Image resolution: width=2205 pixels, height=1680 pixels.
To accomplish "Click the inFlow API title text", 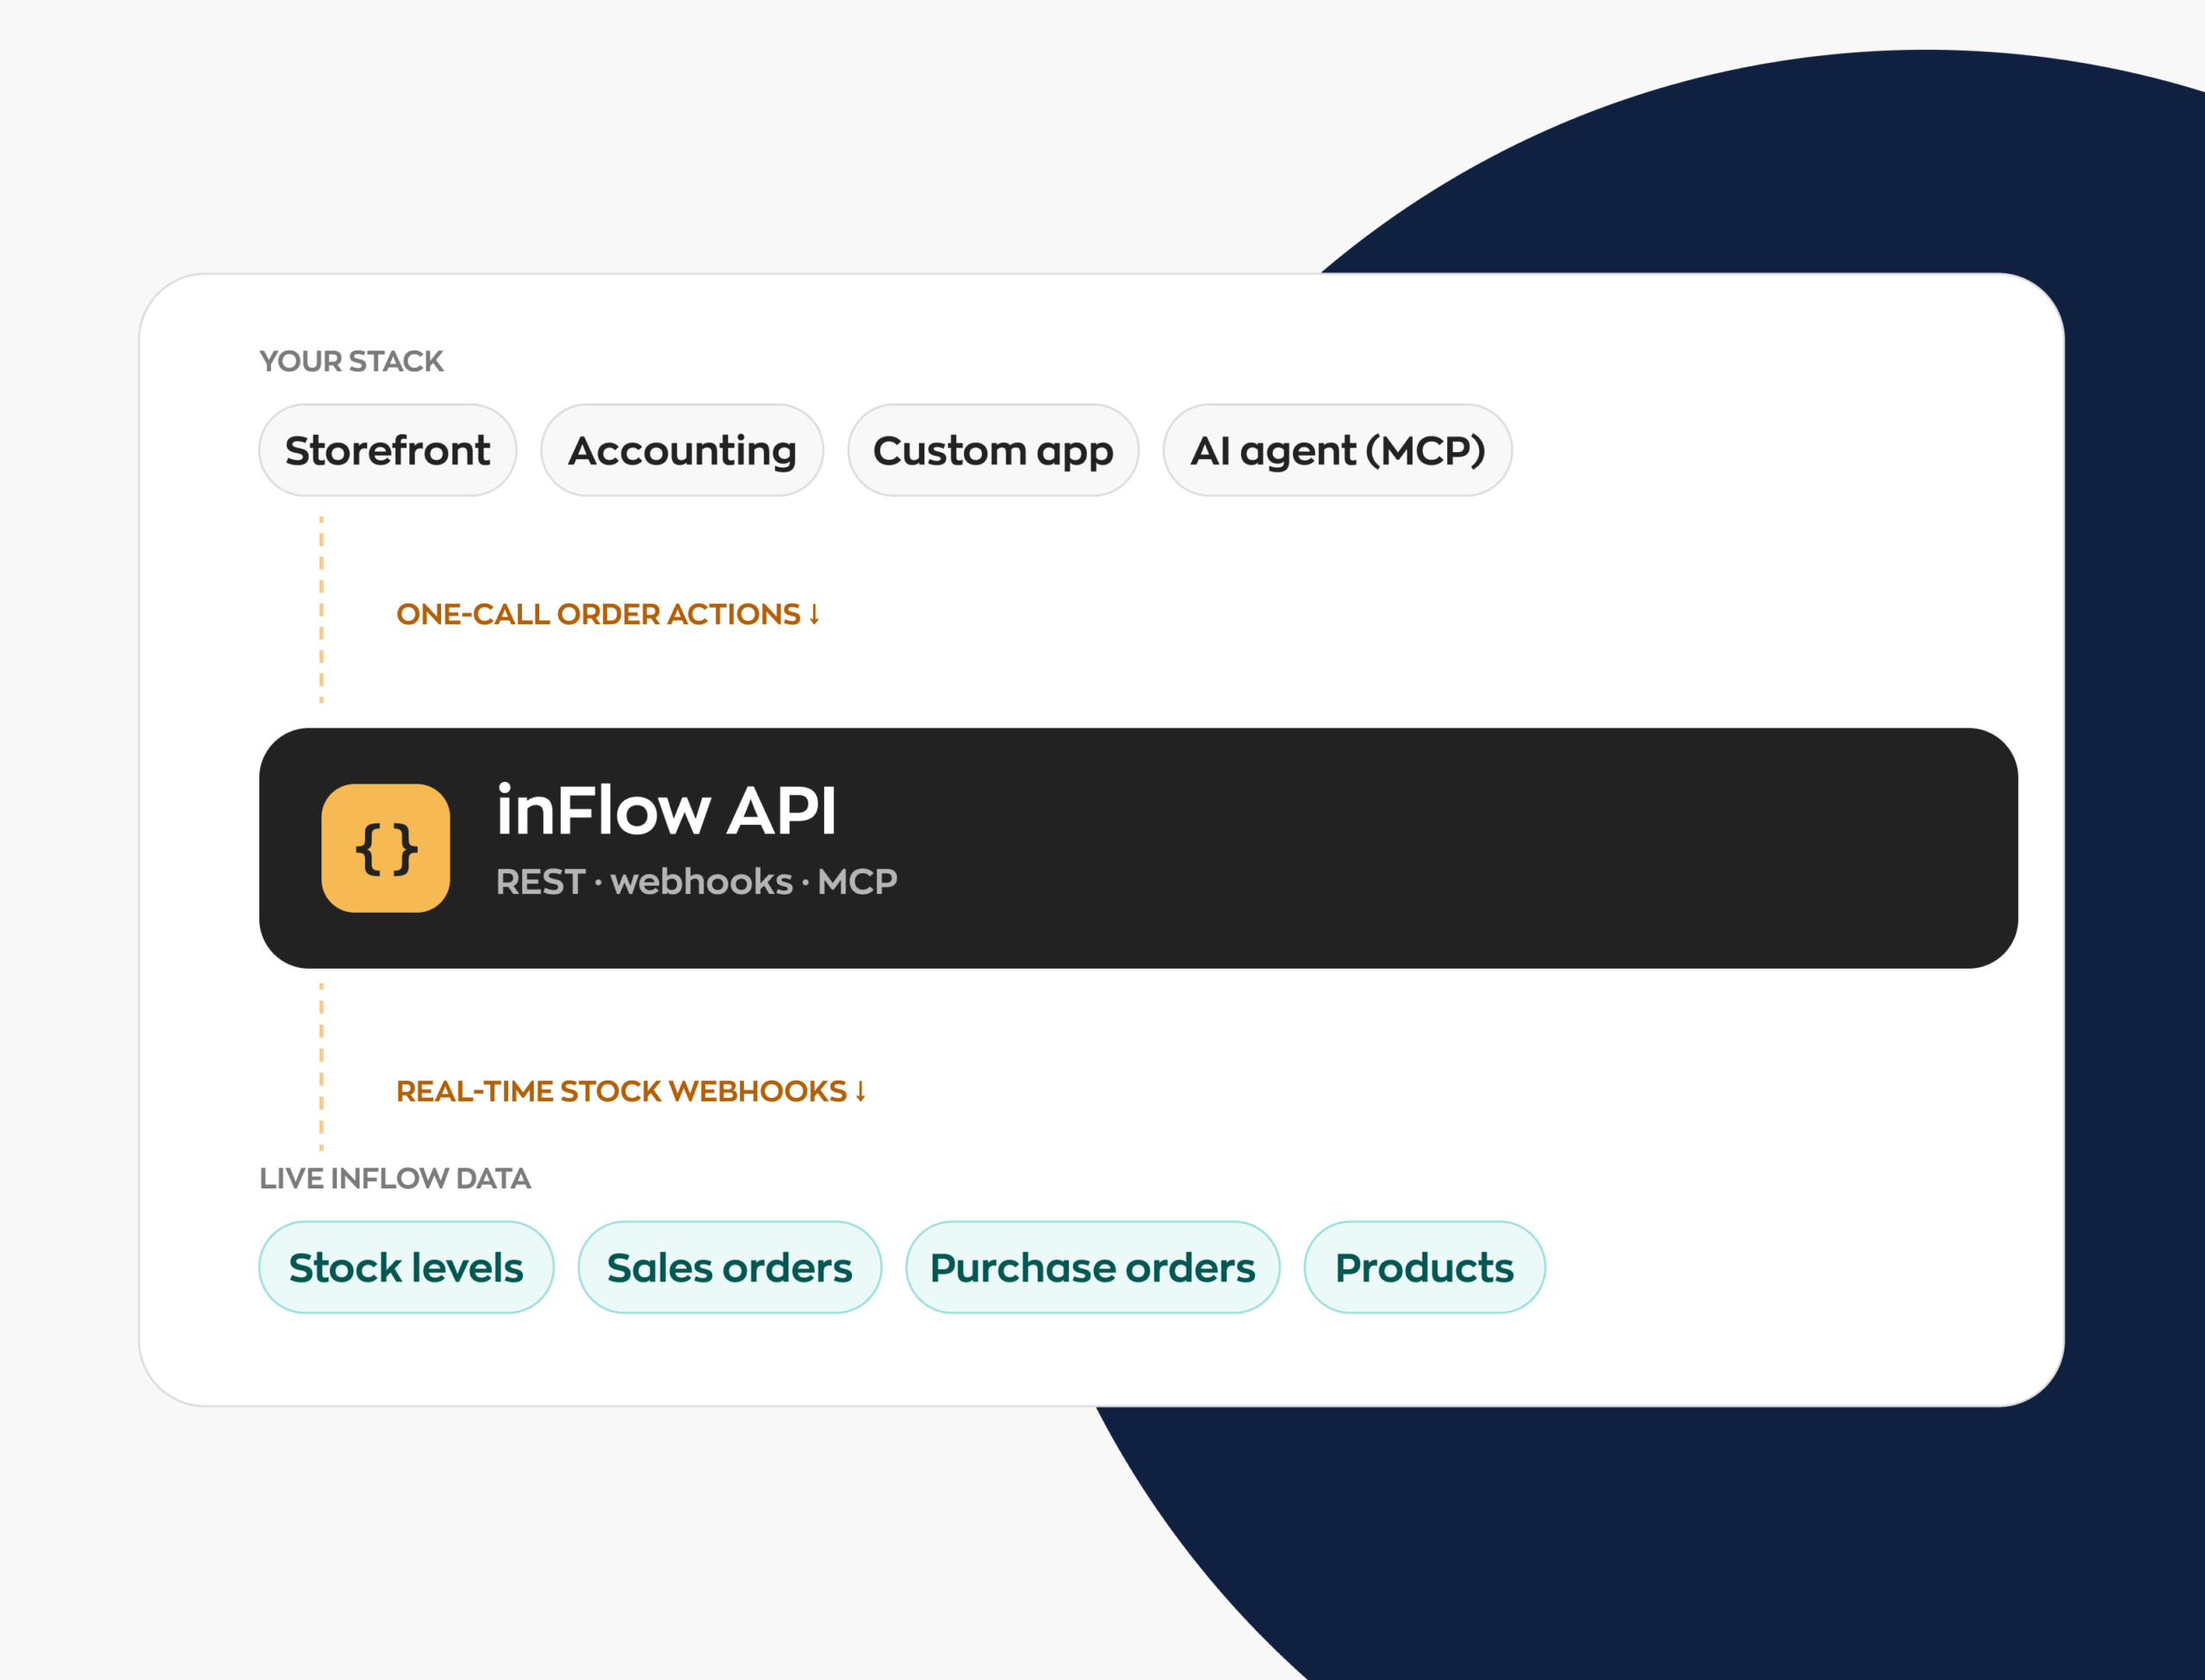I will [666, 810].
